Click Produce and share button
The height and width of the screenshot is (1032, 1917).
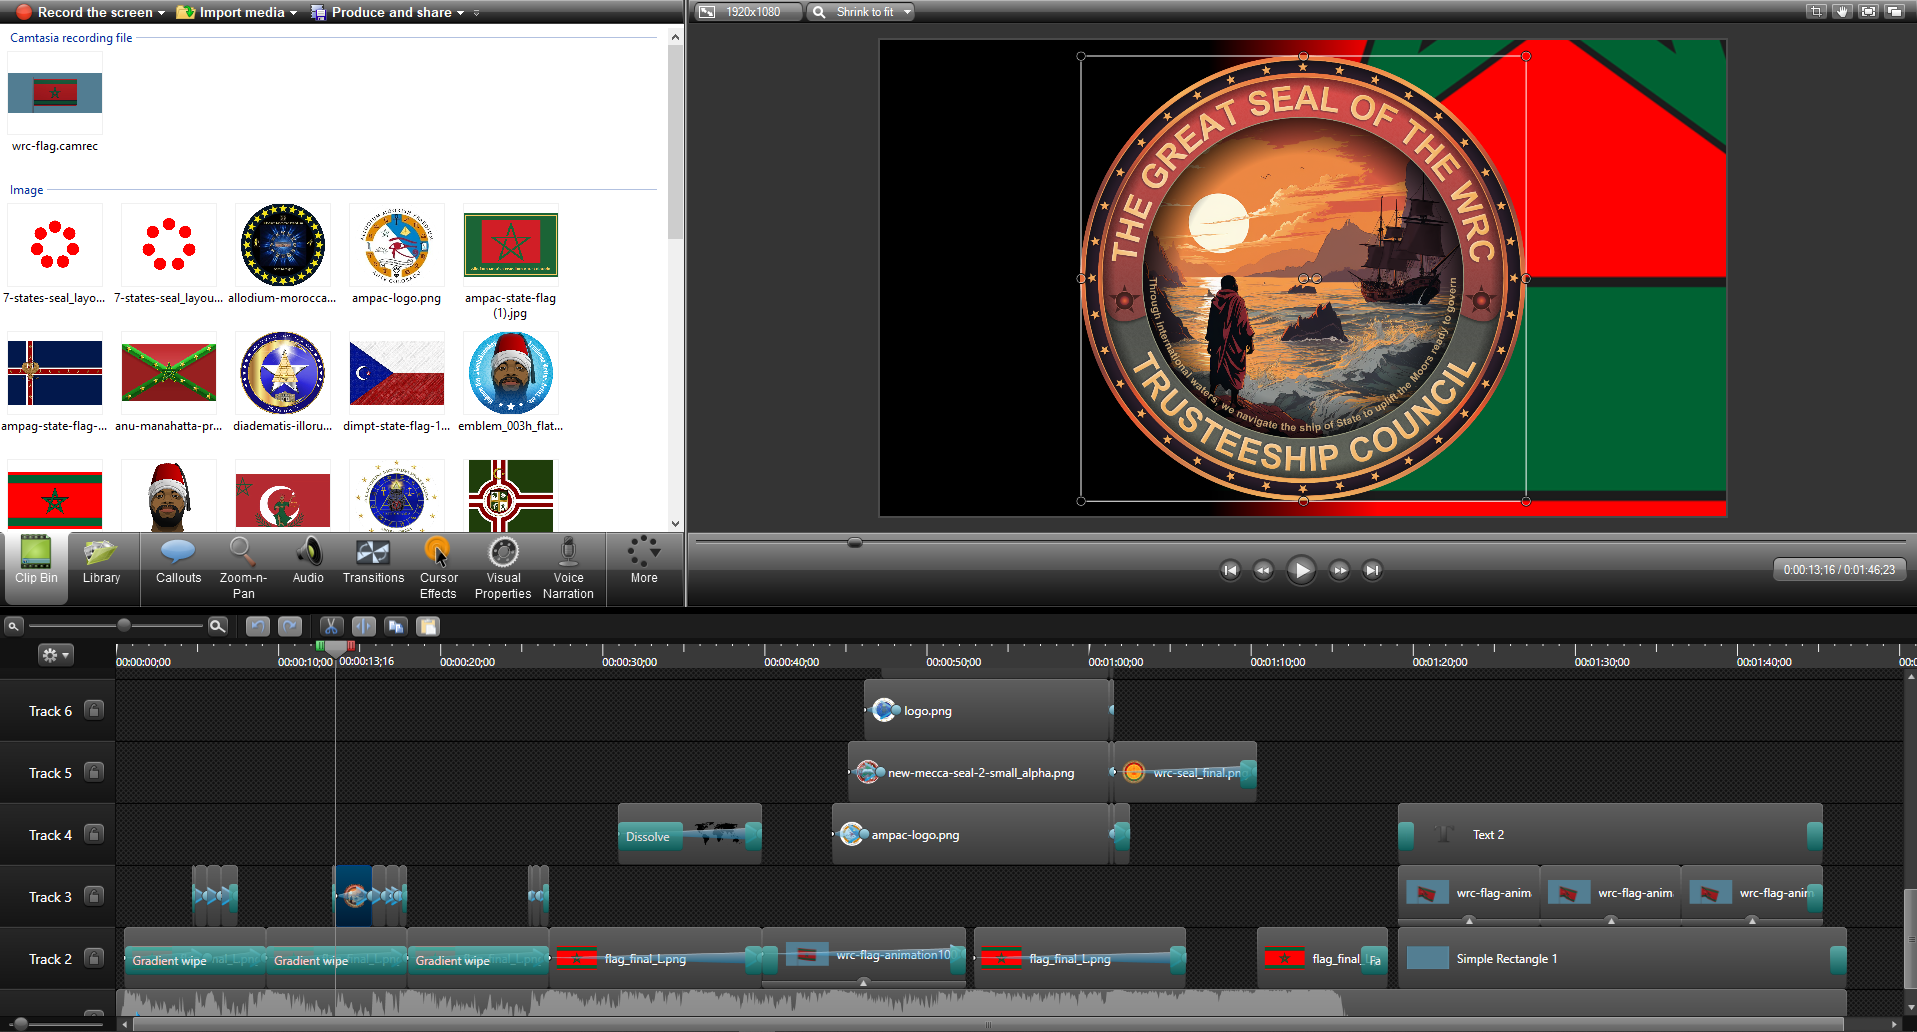[x=380, y=12]
